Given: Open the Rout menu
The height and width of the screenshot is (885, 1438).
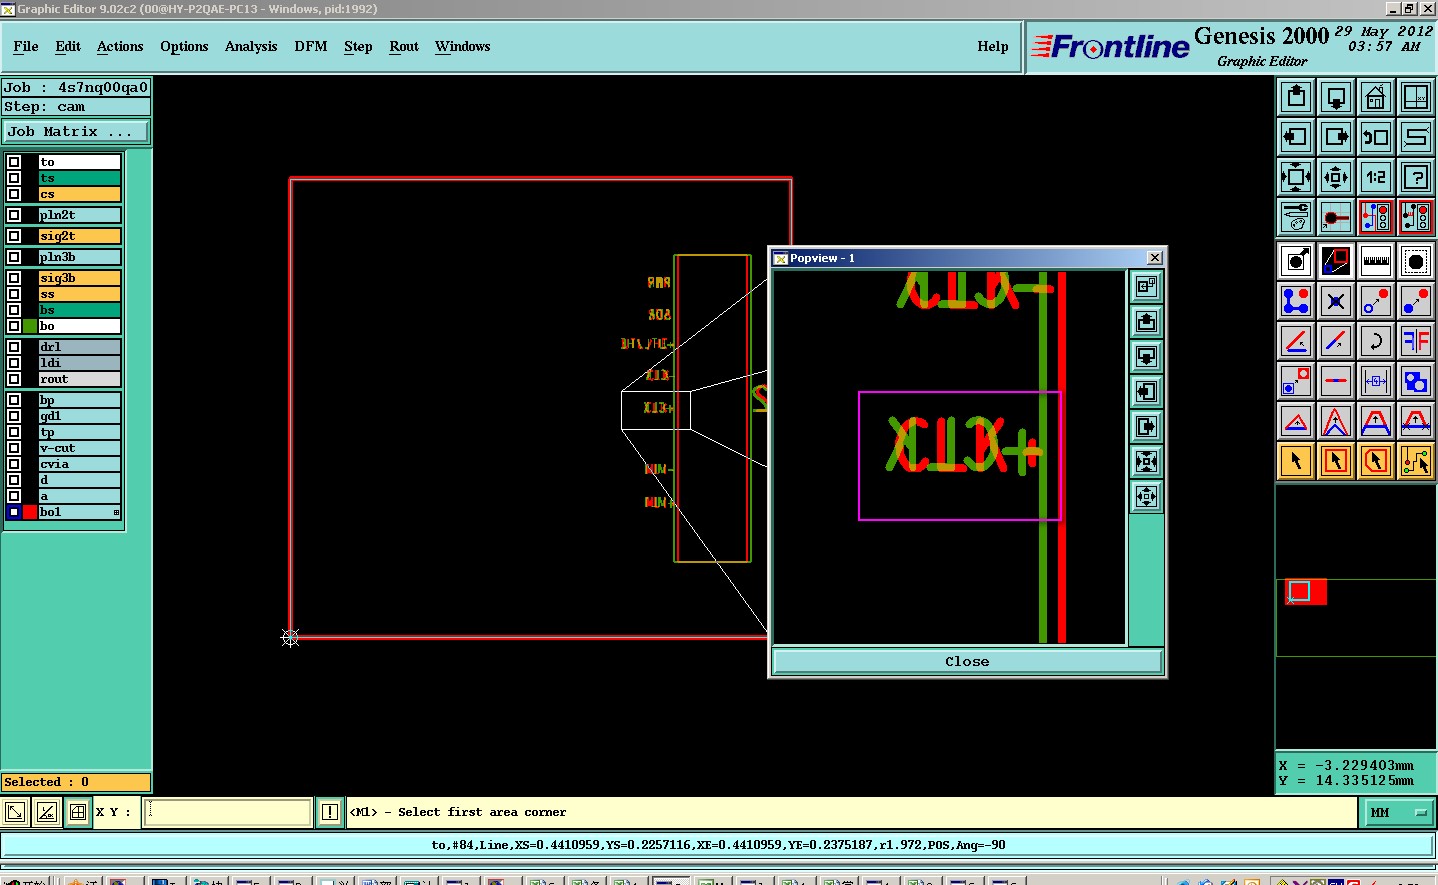Looking at the screenshot, I should [x=404, y=46].
